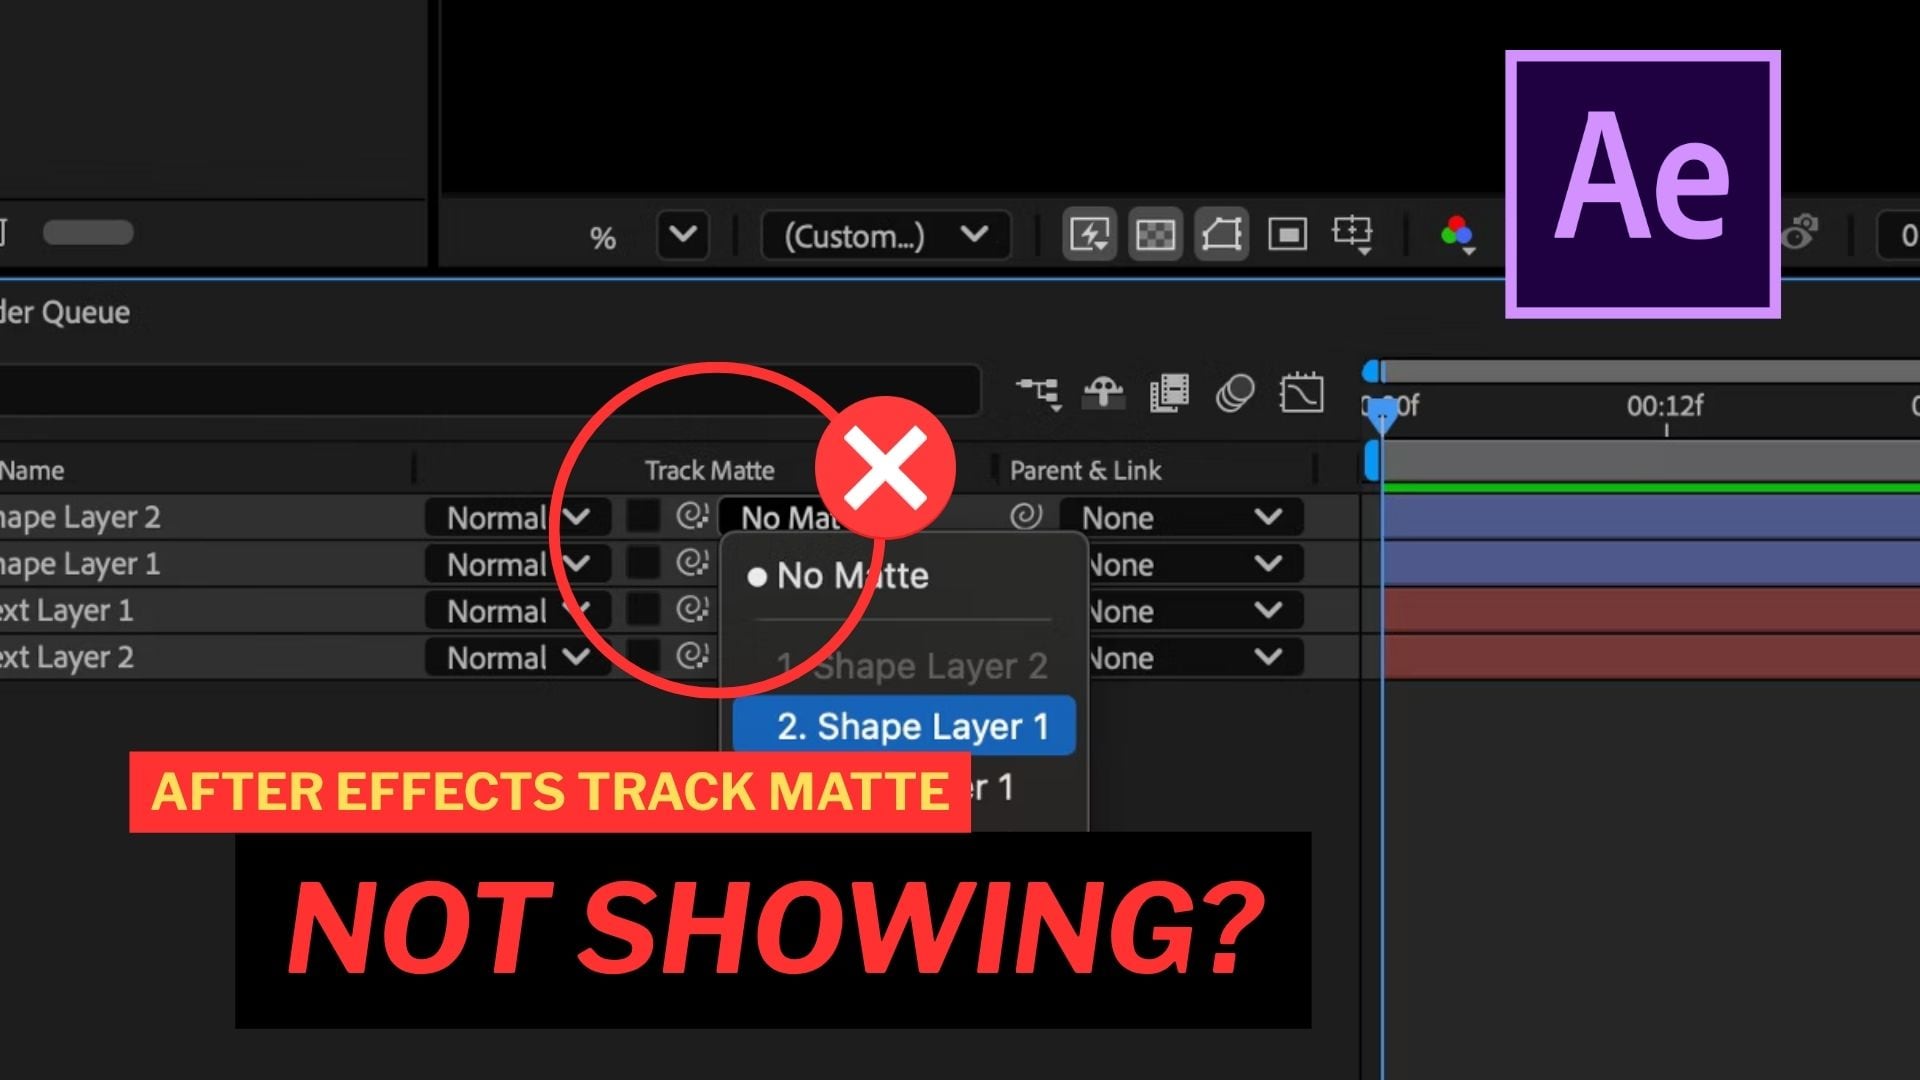Toggle Fast Previews icon in viewer toolbar
Screen dimensions: 1920x1080
(1089, 235)
